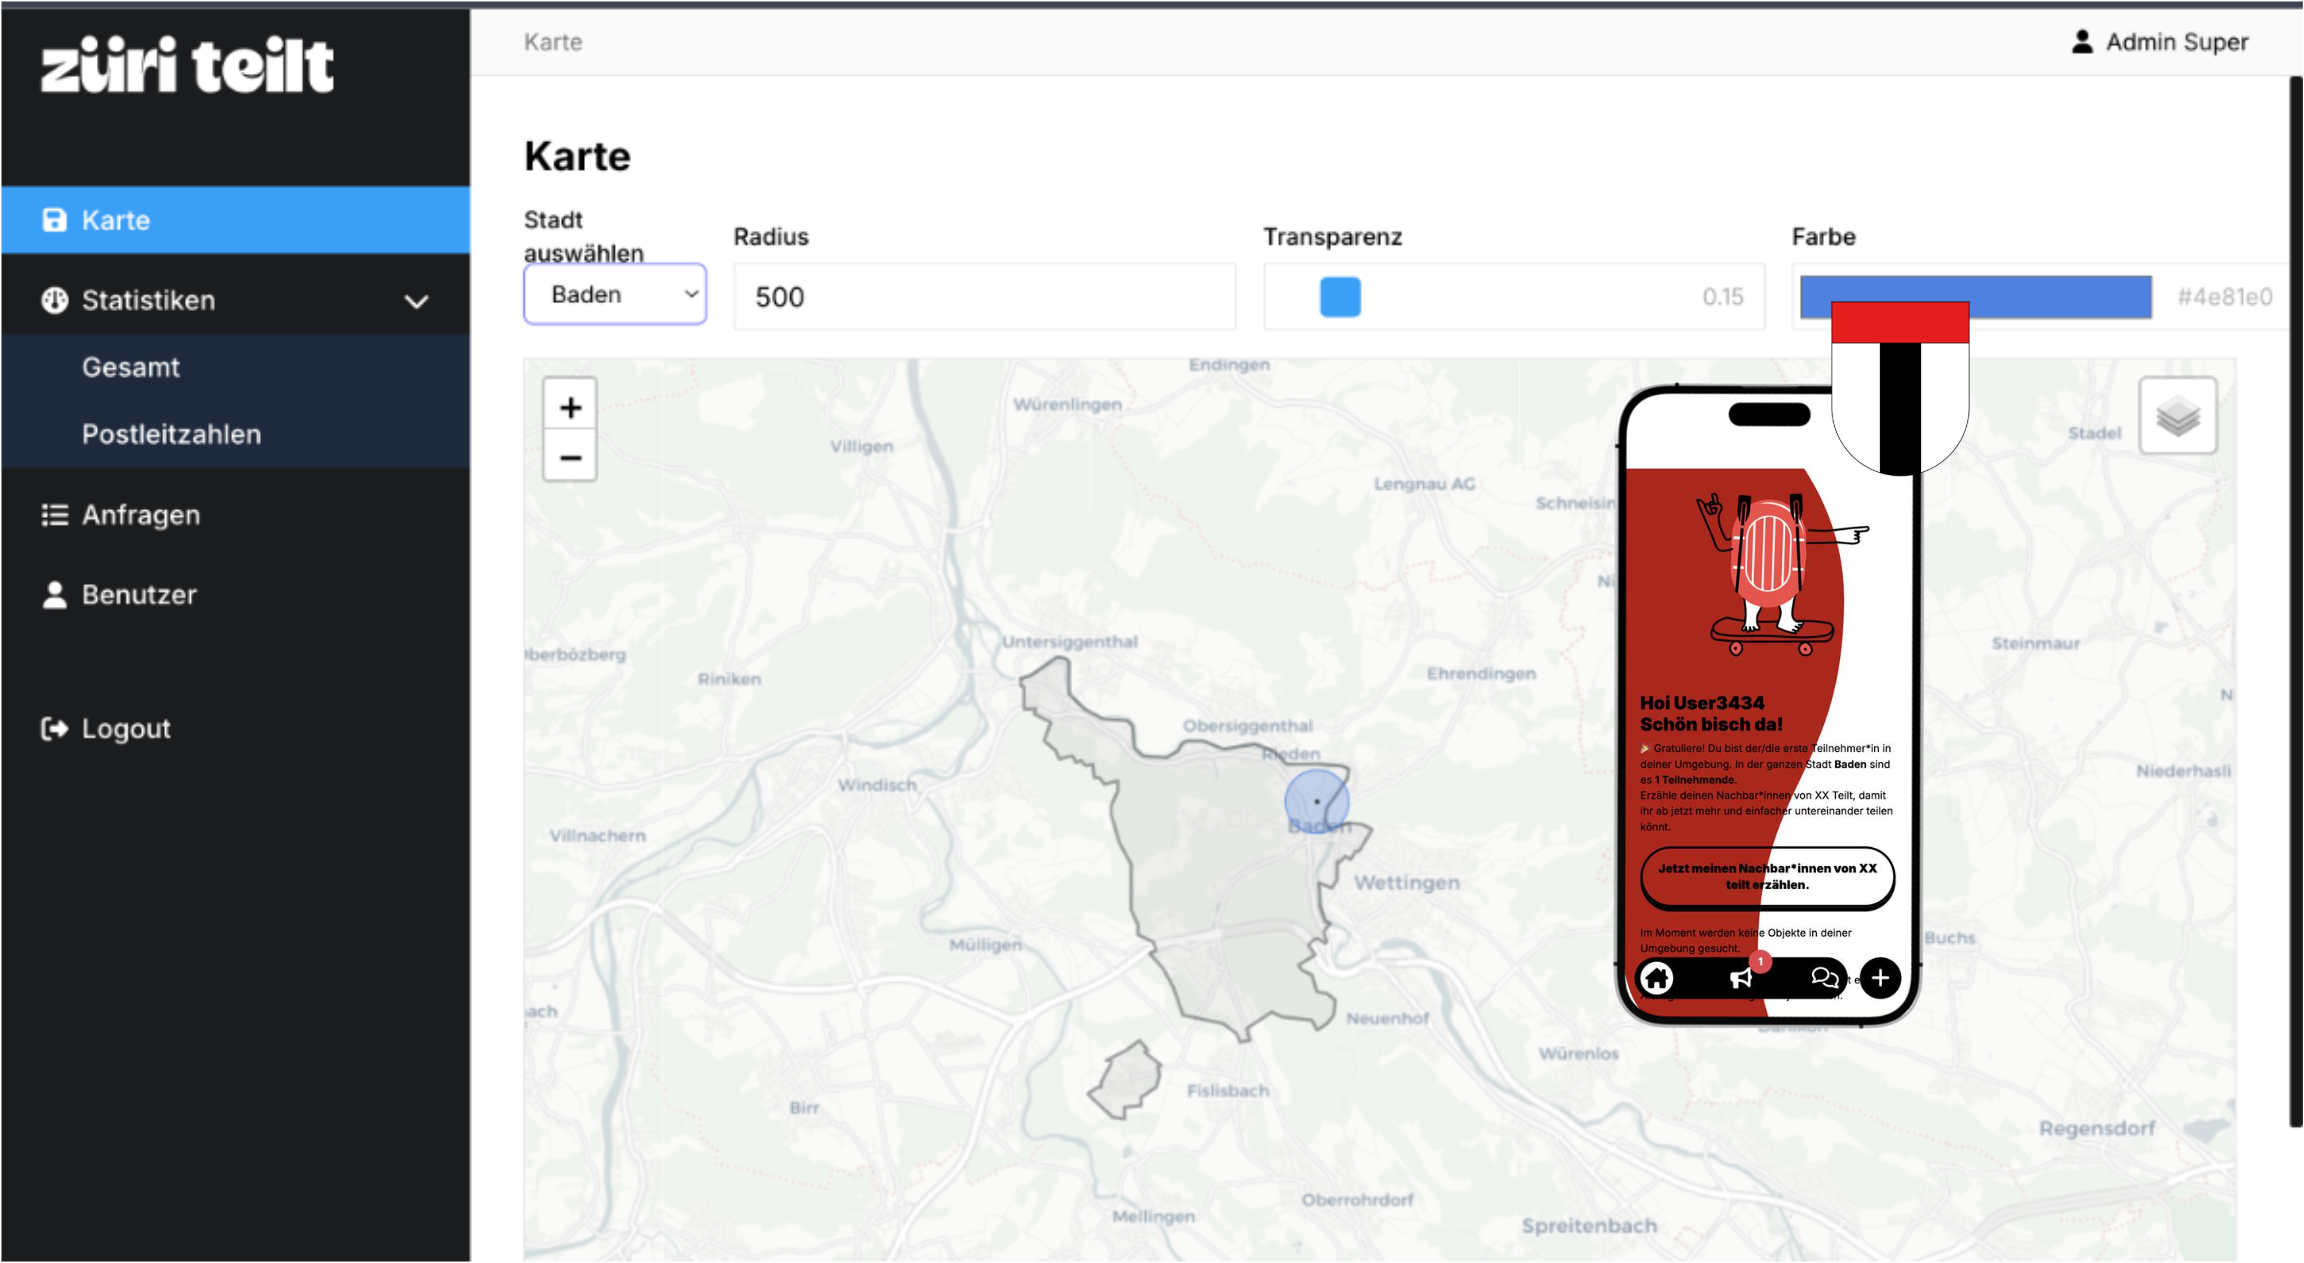Click the plus button in phone mockup
The image size is (2304, 1263).
tap(1880, 978)
